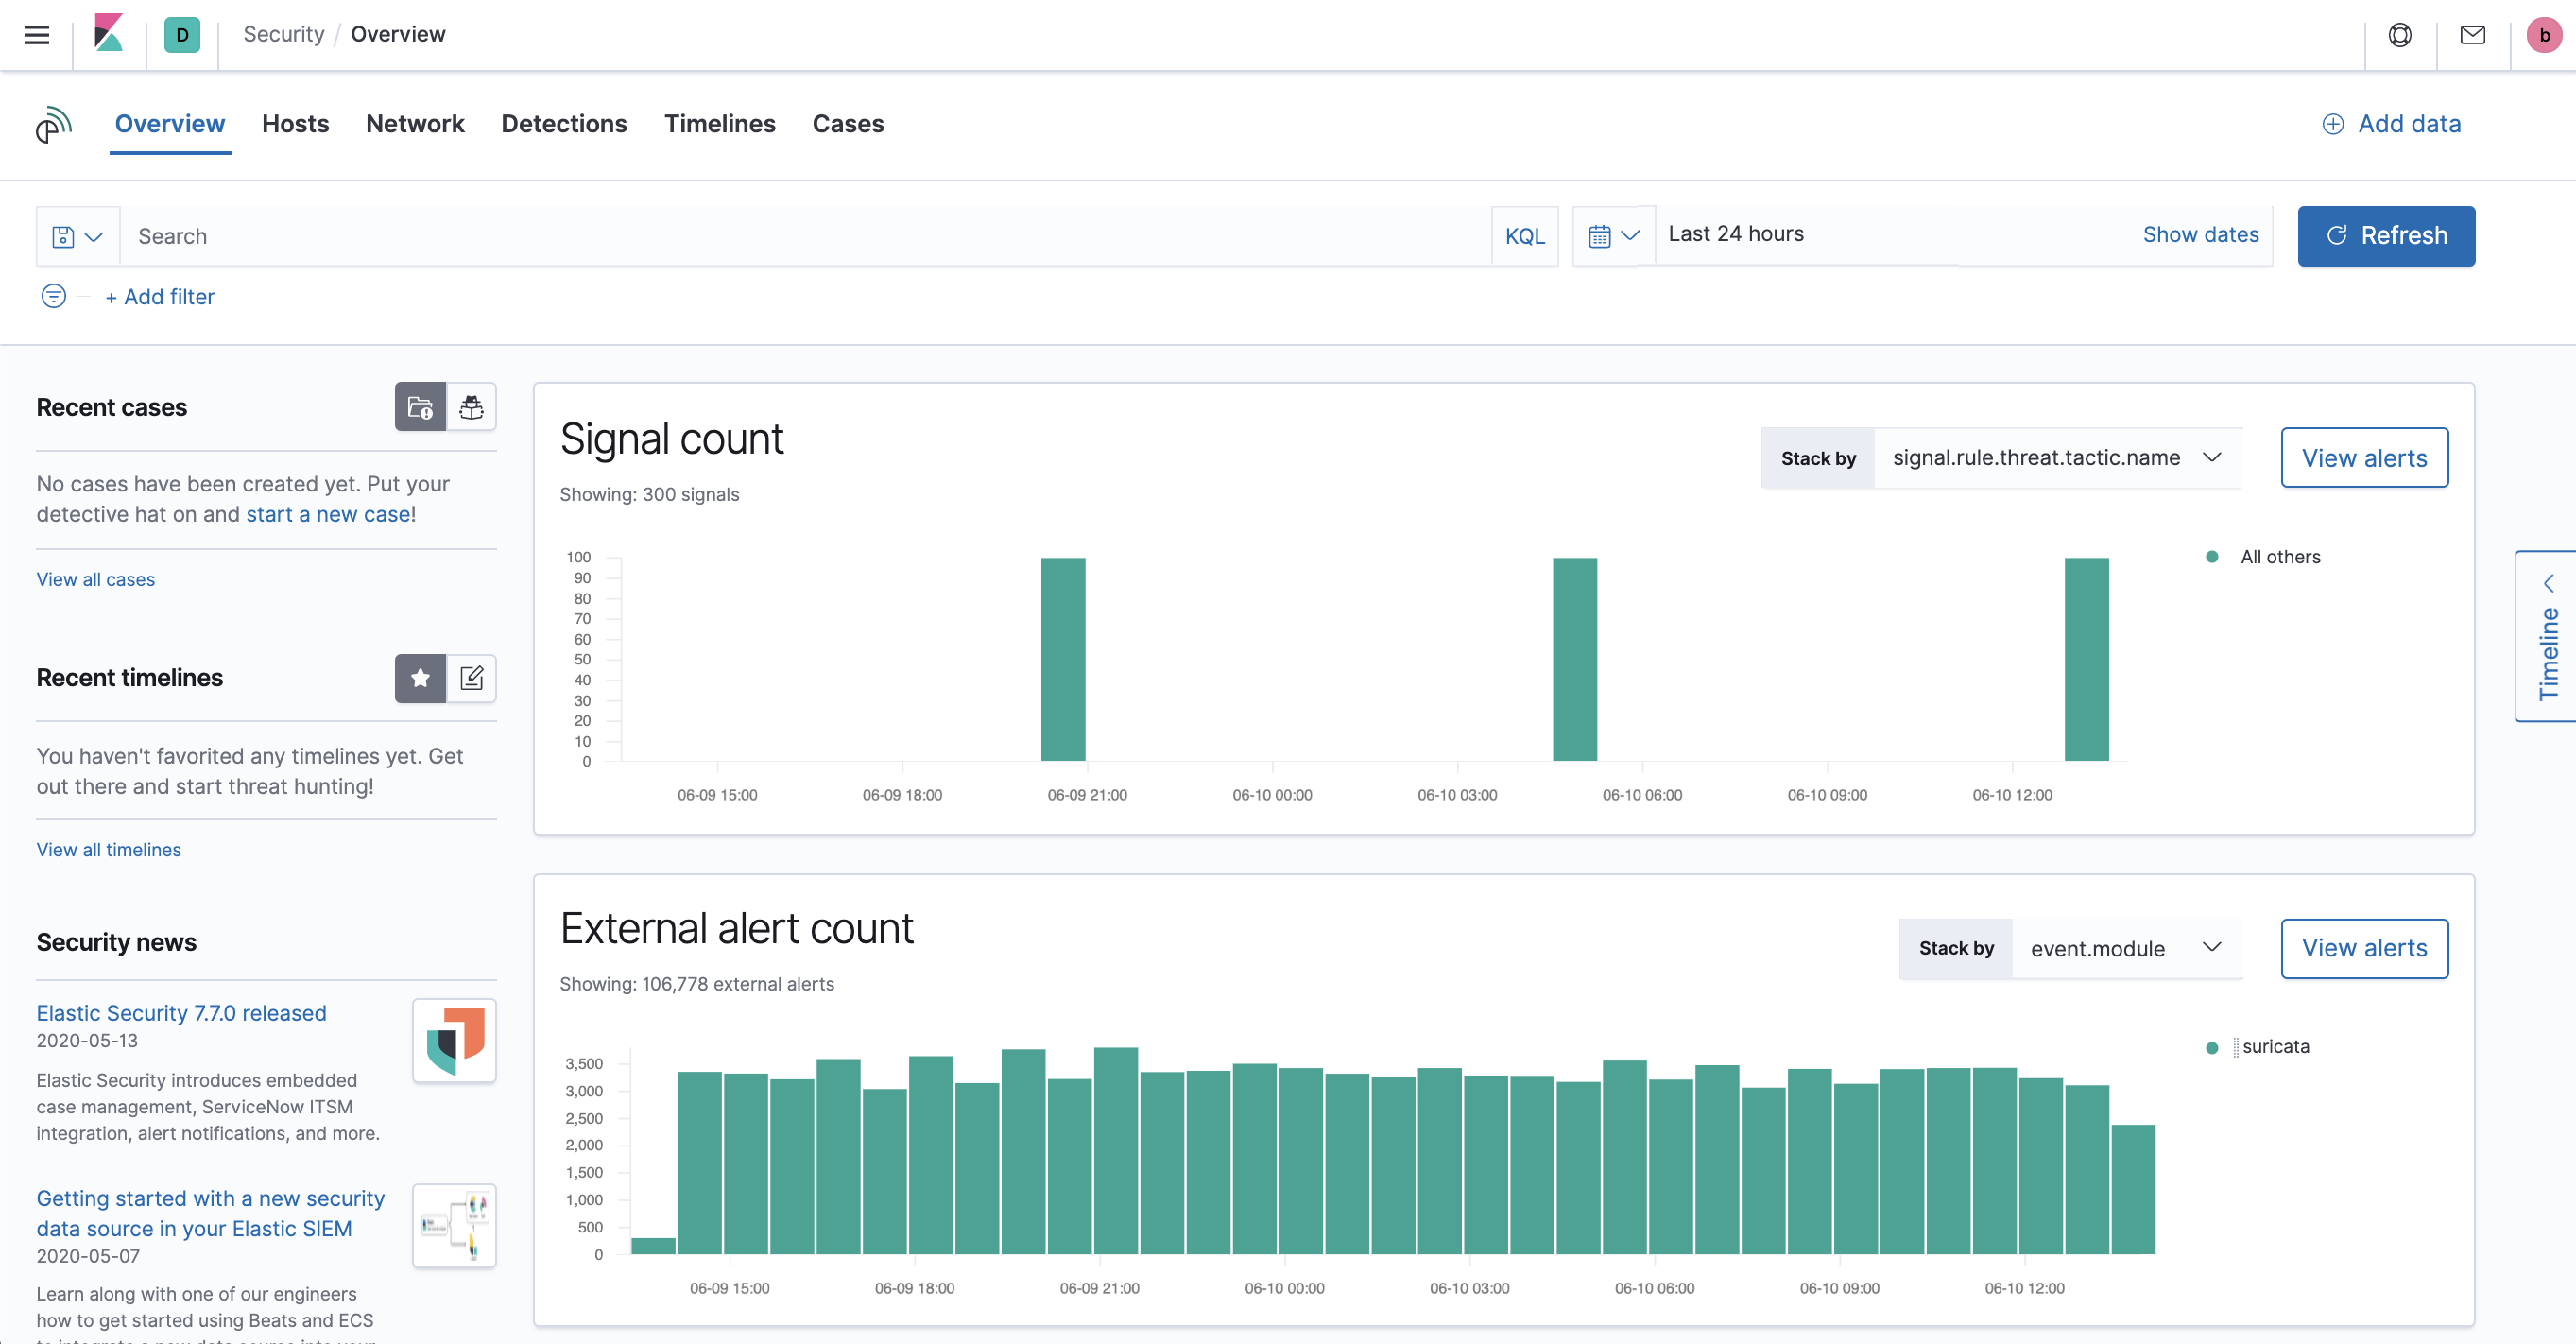Click the hamburger menu icon
2576x1344 pixels.
coord(36,34)
